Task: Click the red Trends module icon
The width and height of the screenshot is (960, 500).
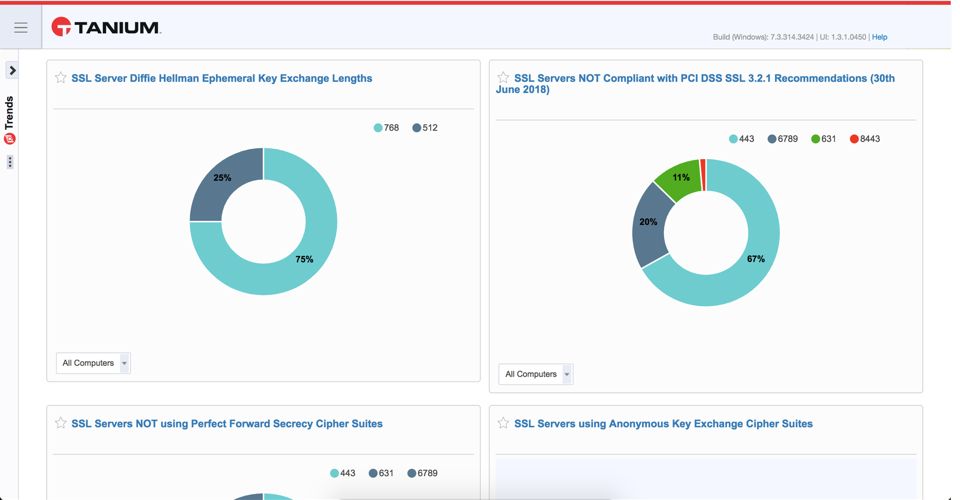Action: [x=9, y=139]
